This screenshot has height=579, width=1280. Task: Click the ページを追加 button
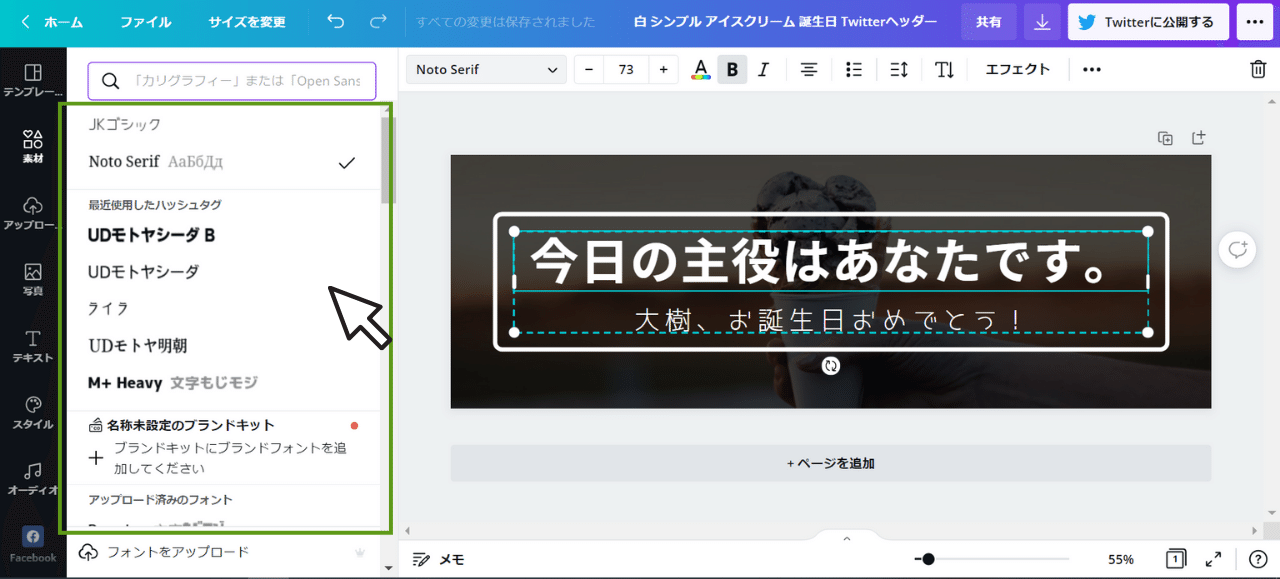(x=831, y=464)
